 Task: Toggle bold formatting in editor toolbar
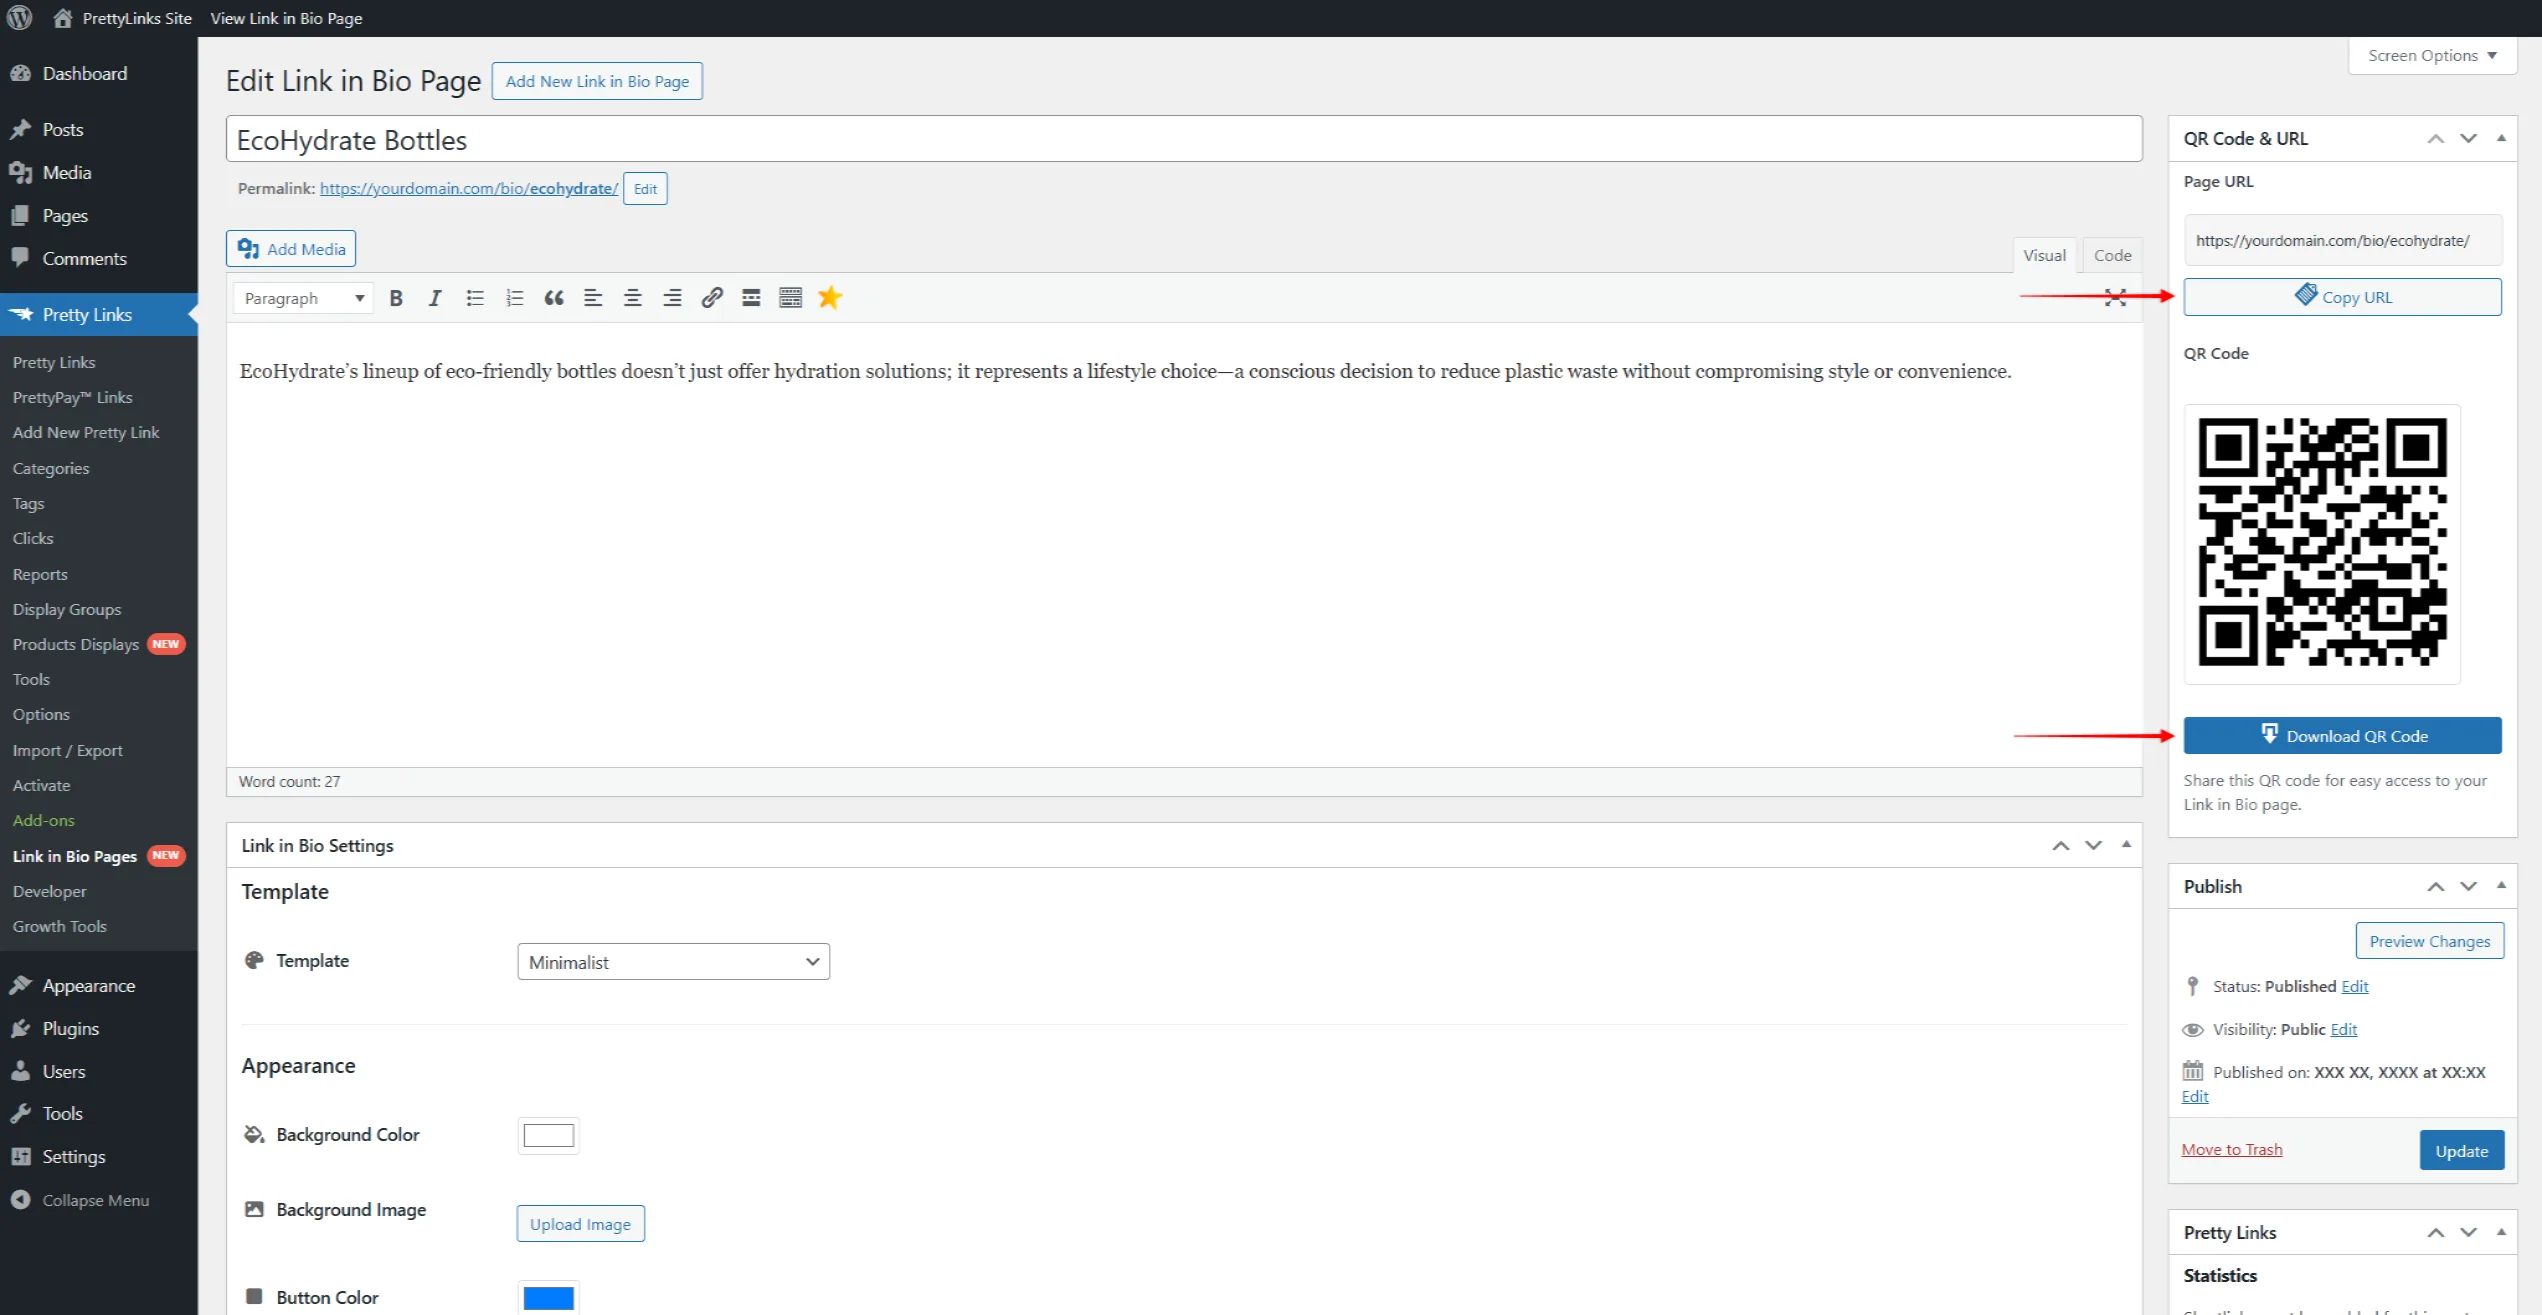[x=396, y=298]
